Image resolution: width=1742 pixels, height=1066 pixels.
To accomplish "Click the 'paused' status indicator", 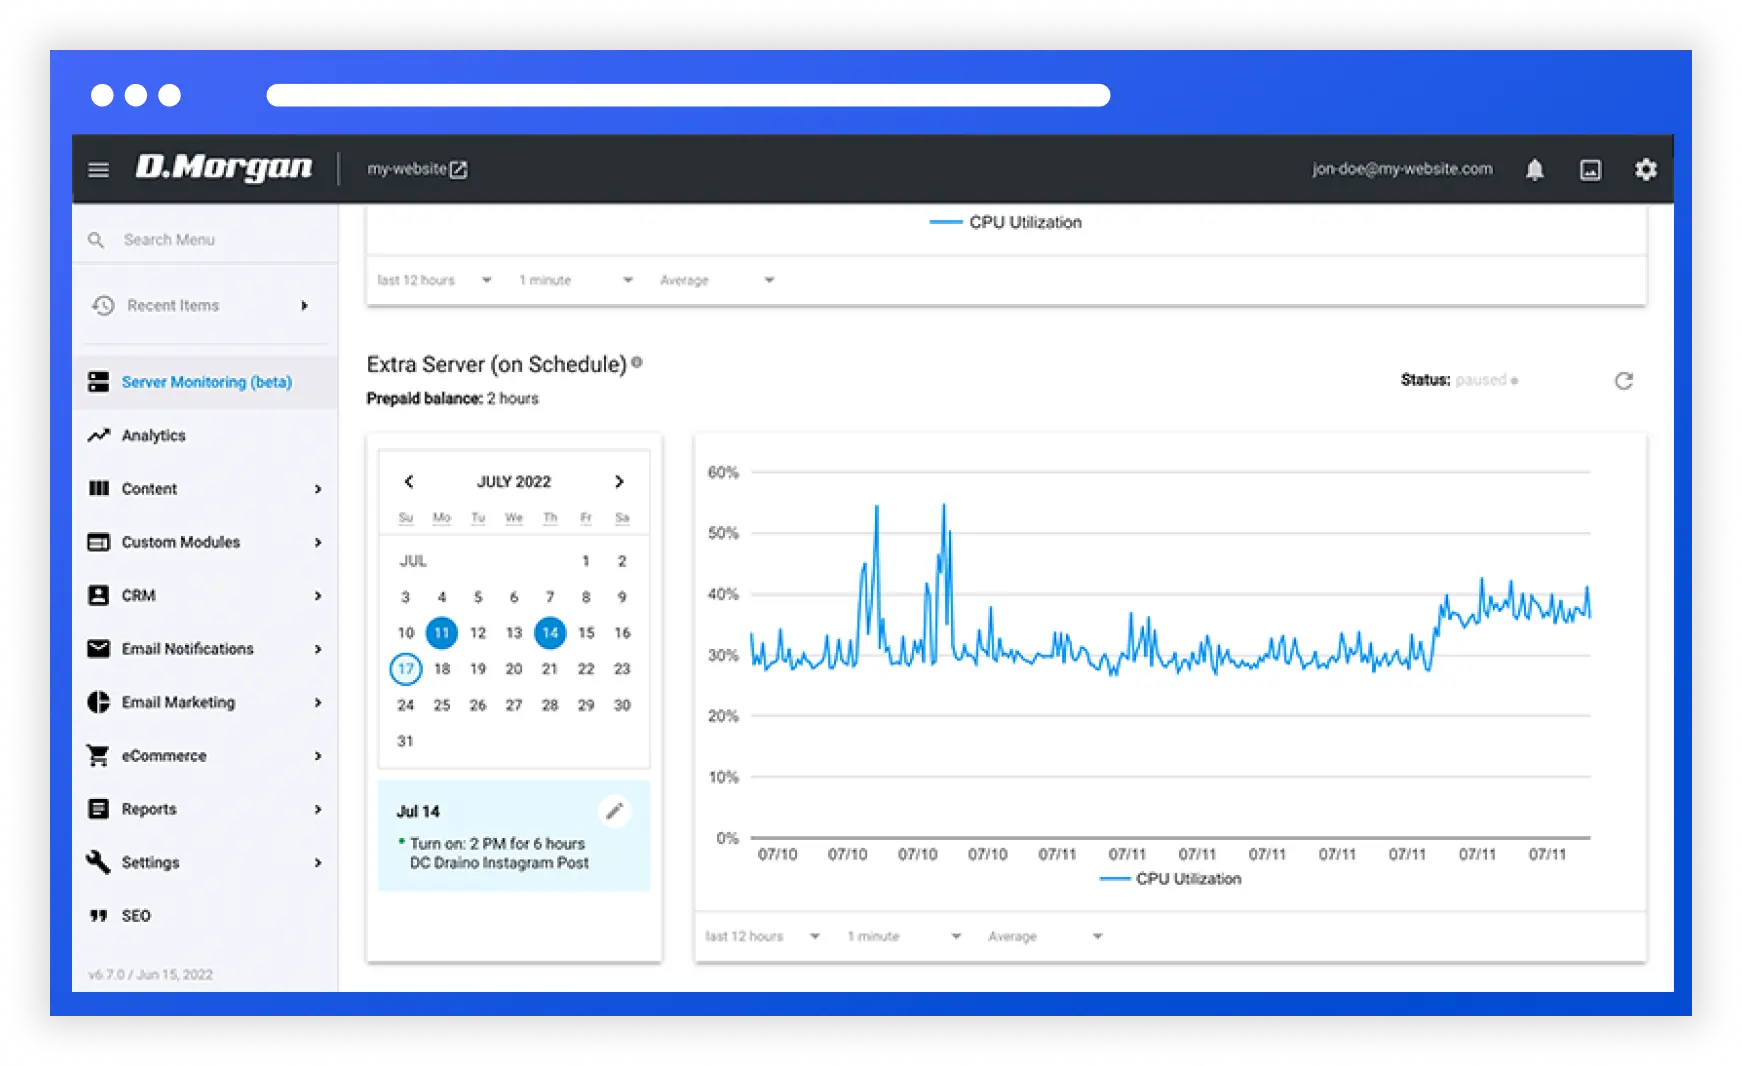I will pos(1486,380).
